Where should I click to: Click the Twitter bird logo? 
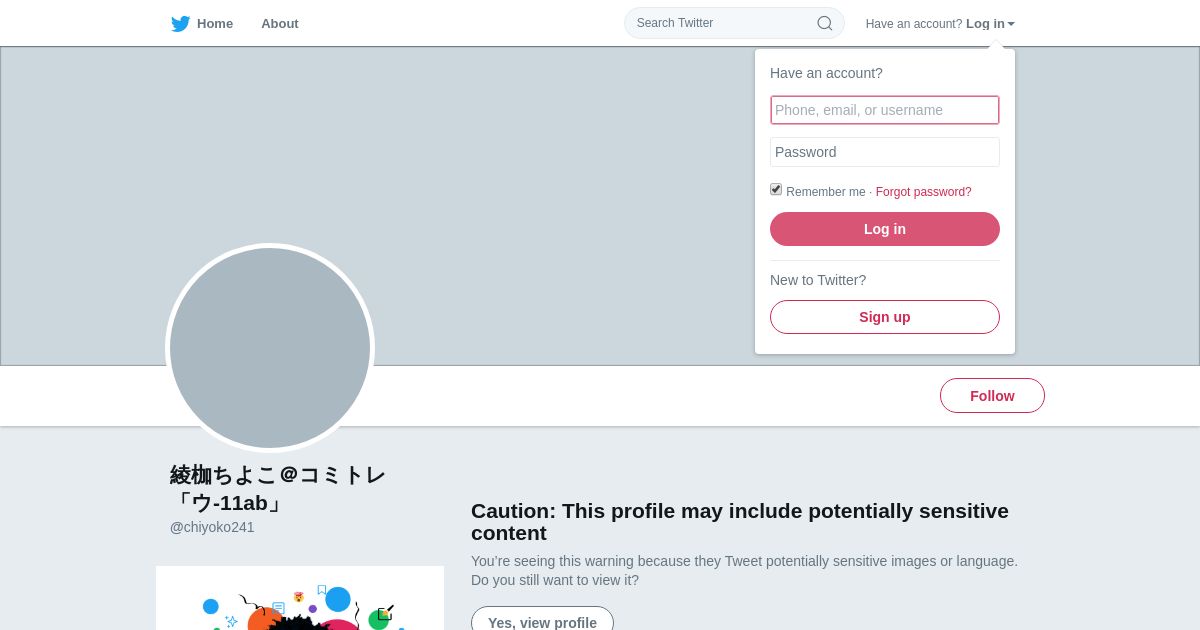180,24
